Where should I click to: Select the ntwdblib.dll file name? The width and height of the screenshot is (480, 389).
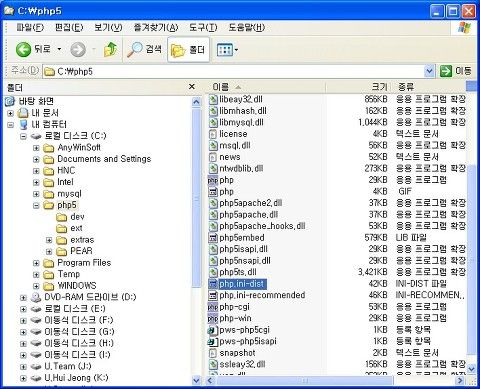[x=241, y=168]
